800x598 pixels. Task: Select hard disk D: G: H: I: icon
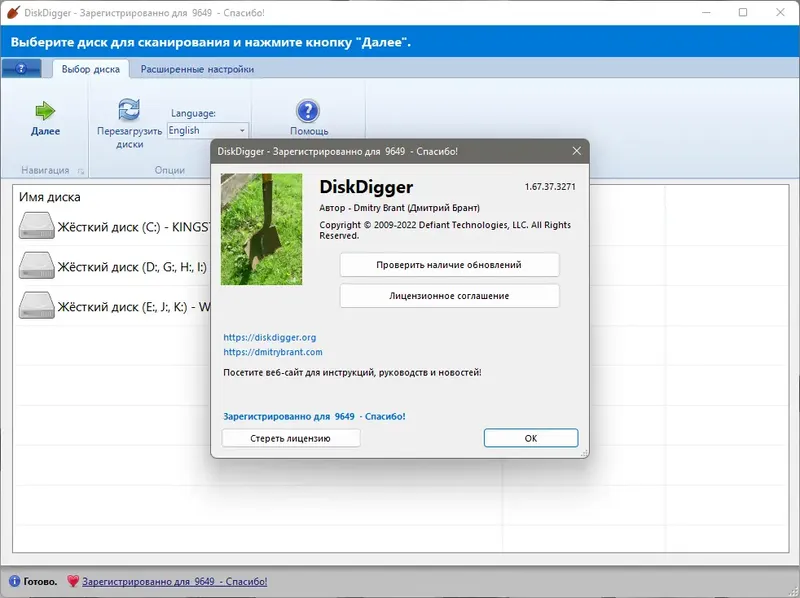click(x=37, y=265)
